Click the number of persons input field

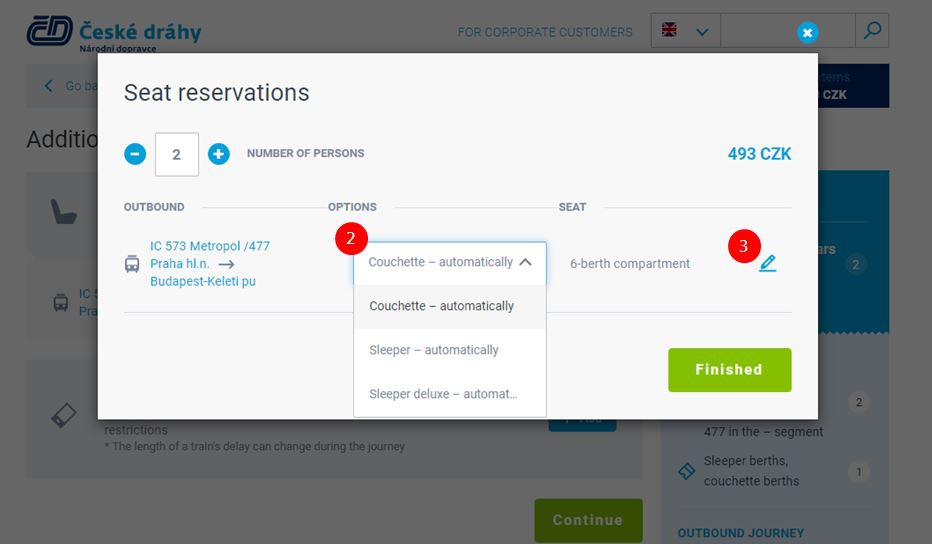pyautogui.click(x=177, y=155)
